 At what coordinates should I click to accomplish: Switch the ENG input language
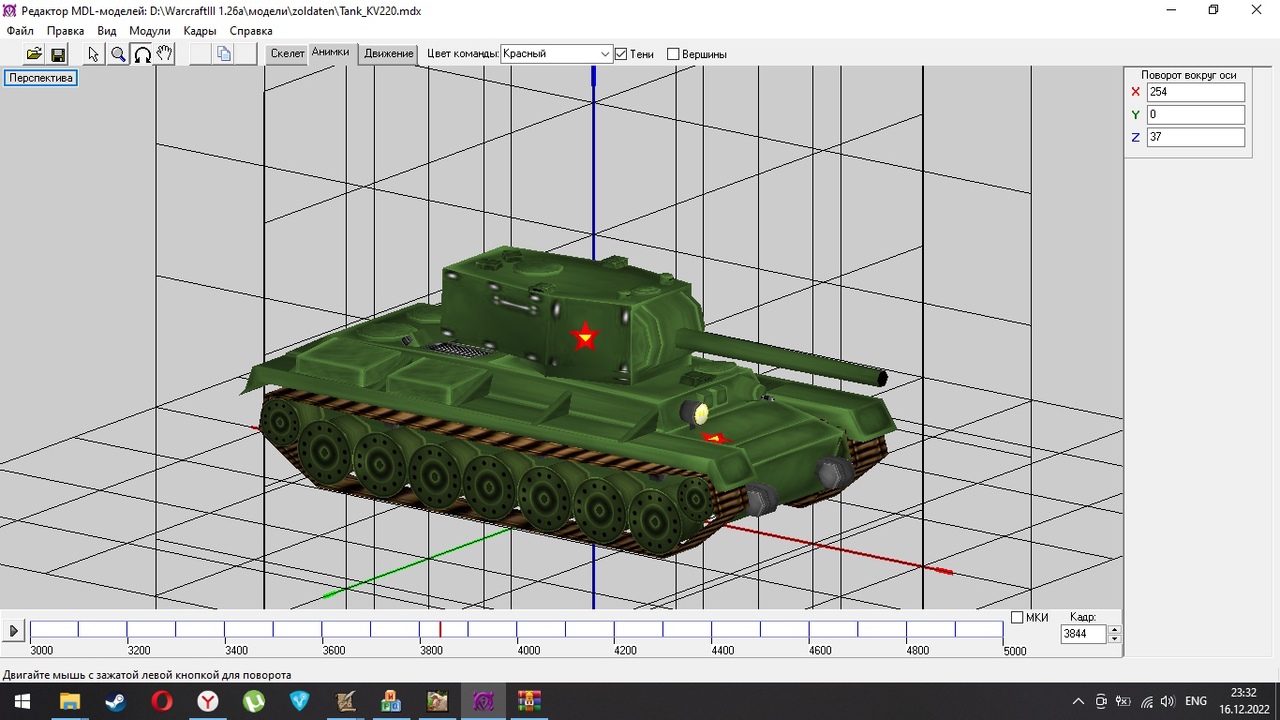tap(1196, 701)
